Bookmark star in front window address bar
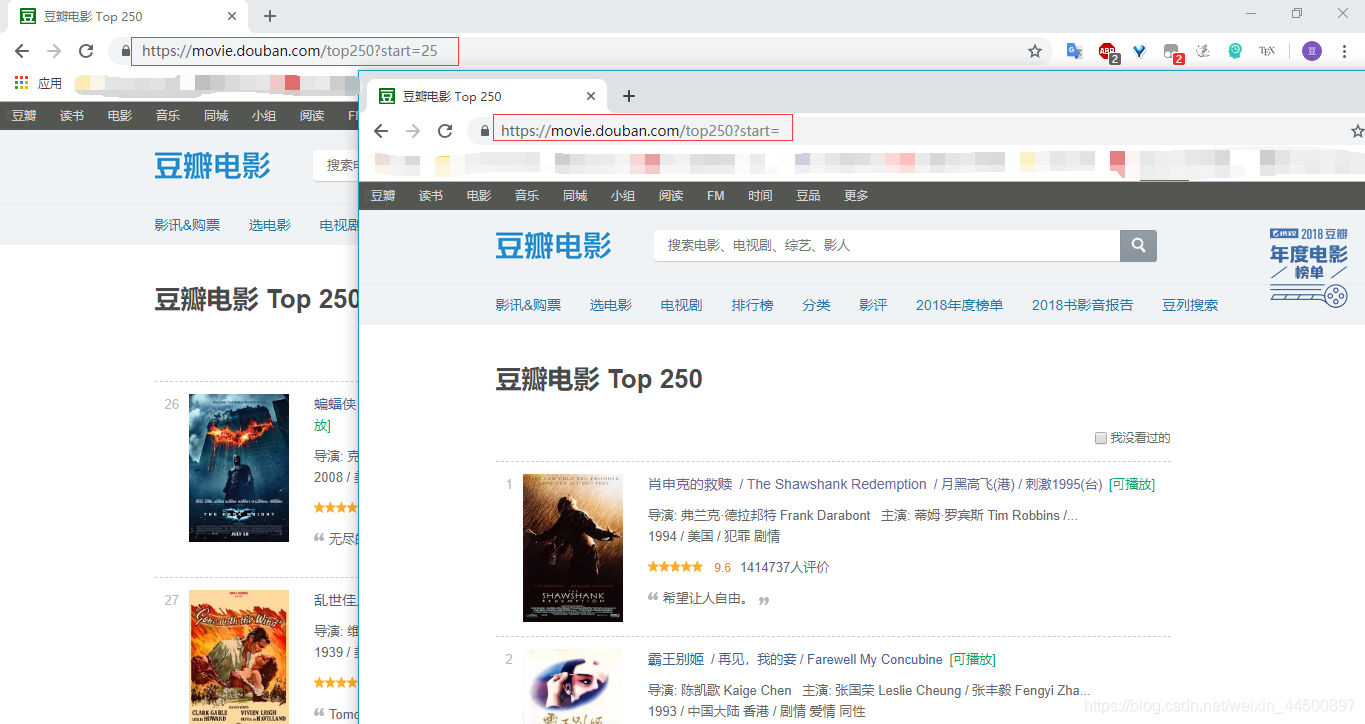This screenshot has height=724, width=1365. (x=1357, y=131)
